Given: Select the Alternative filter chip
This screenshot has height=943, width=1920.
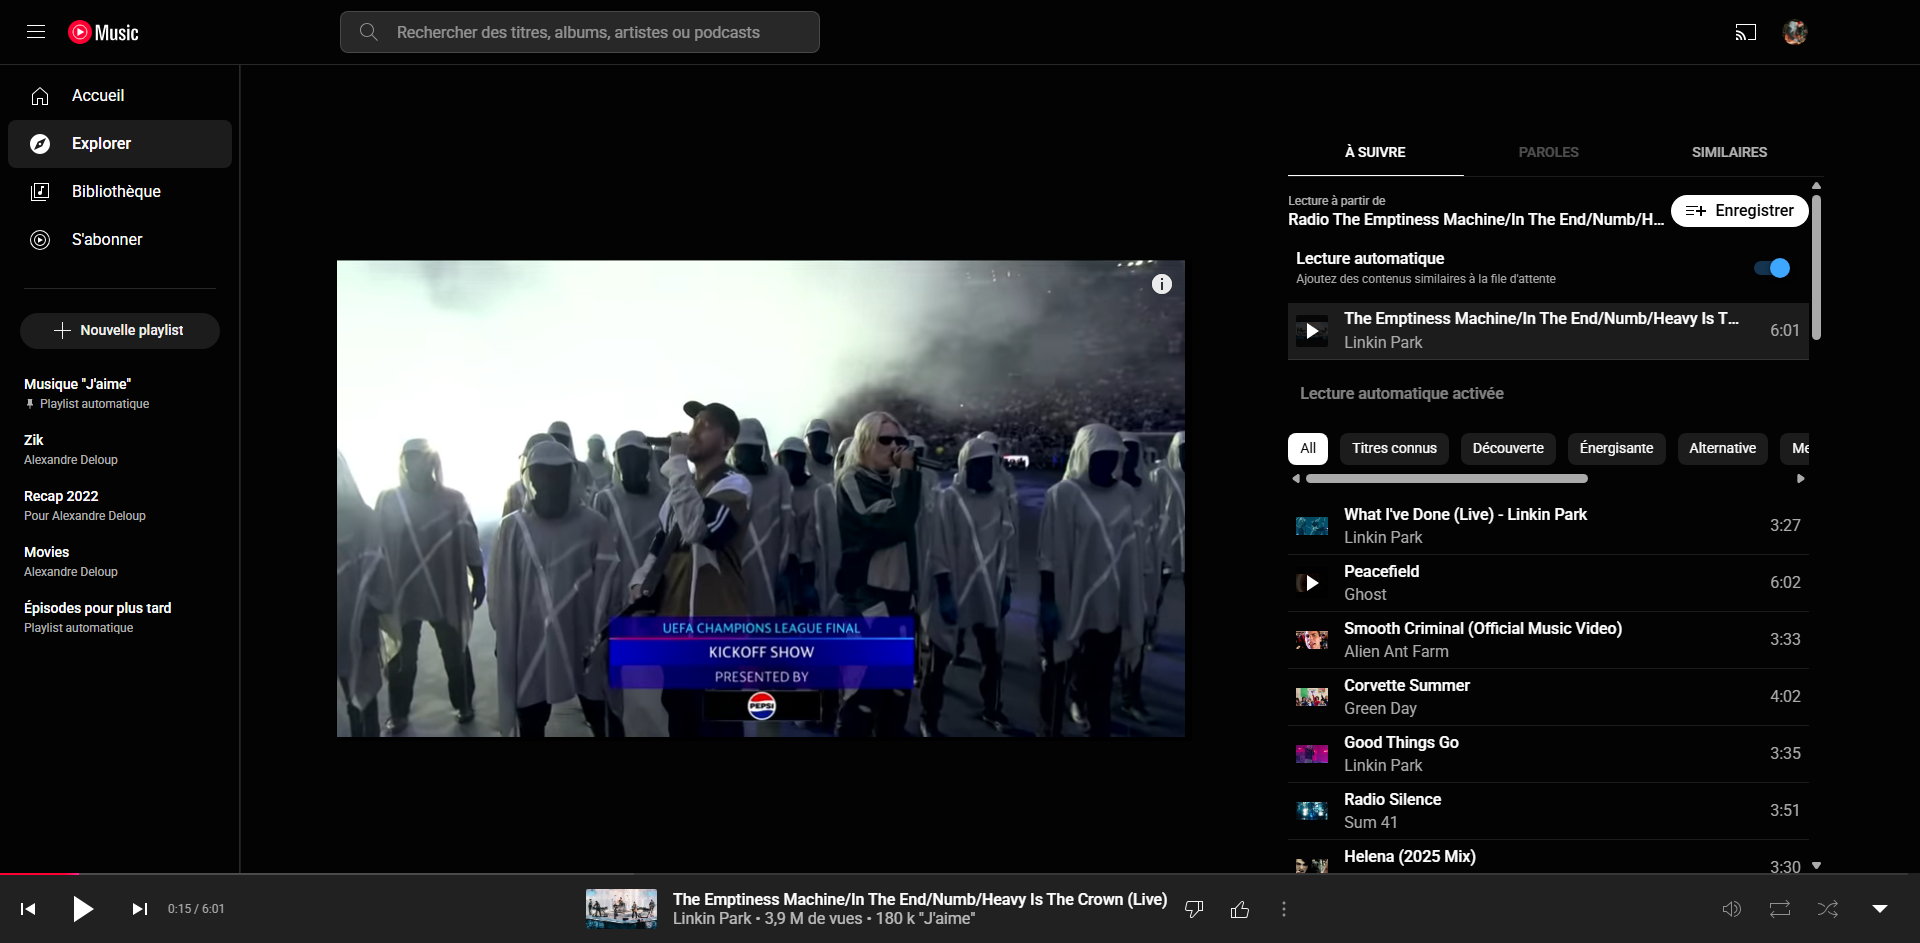Looking at the screenshot, I should coord(1722,448).
